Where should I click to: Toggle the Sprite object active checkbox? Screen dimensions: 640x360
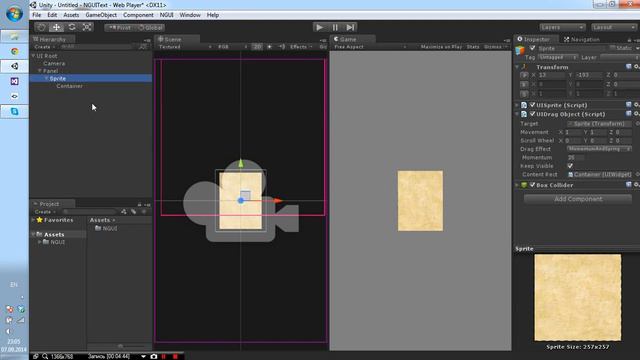point(532,48)
